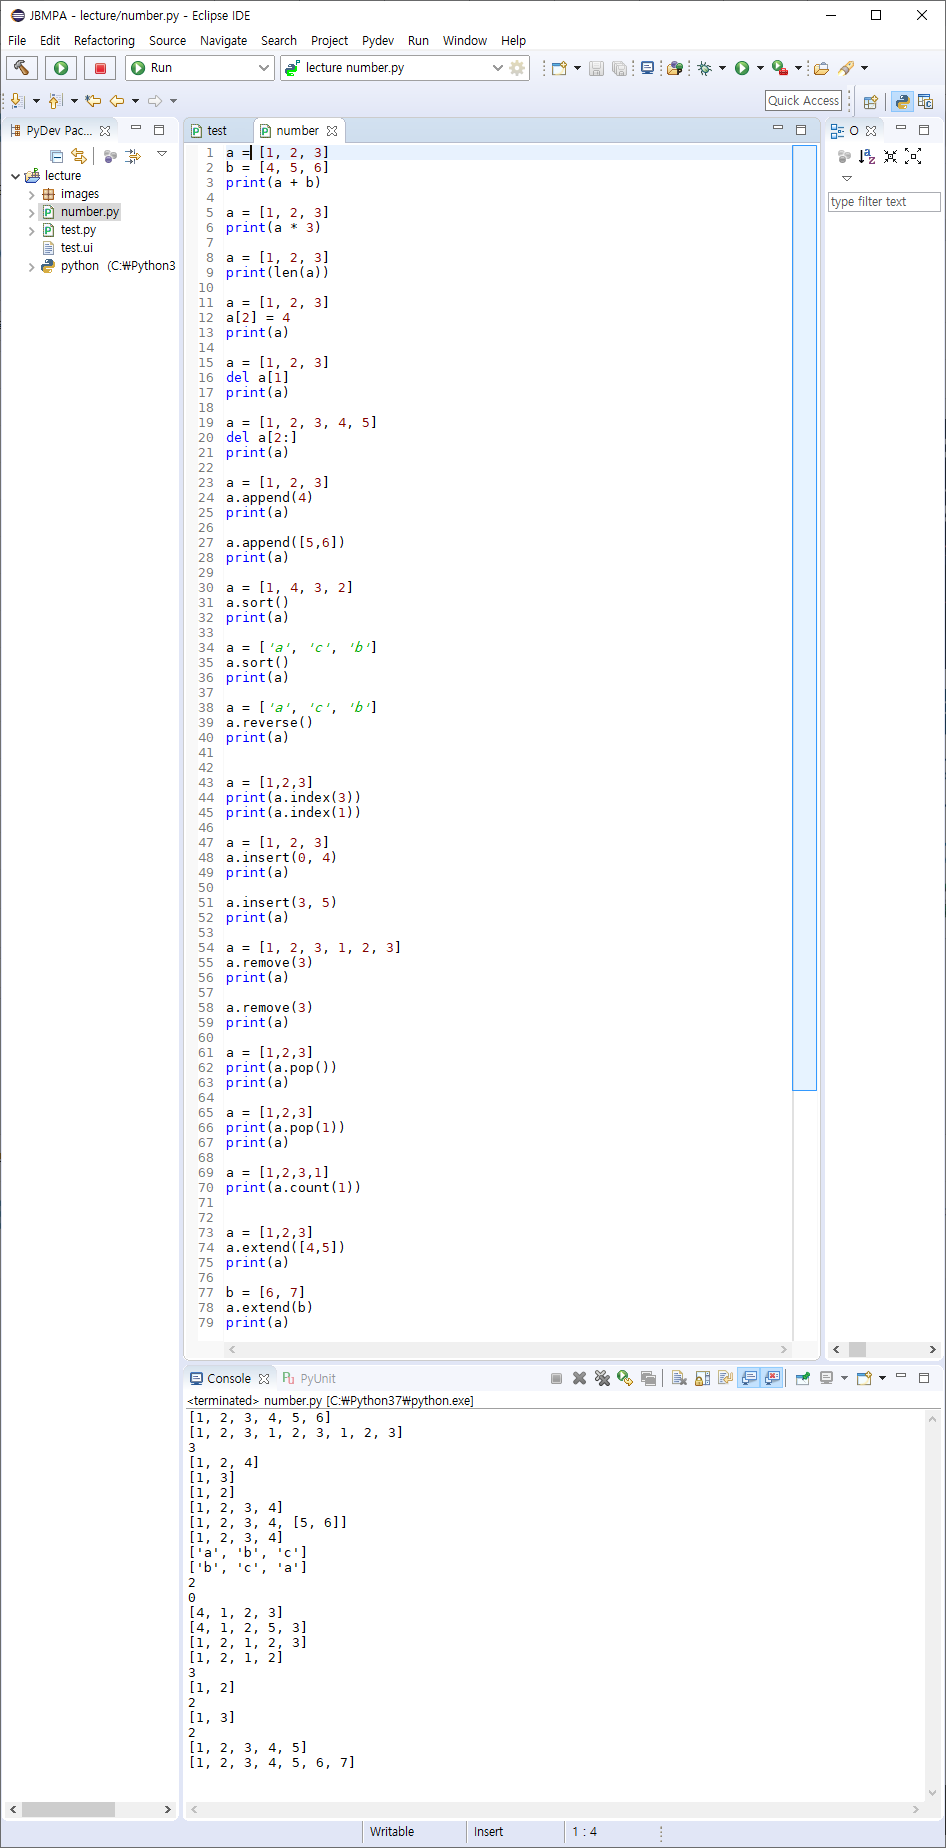
Task: Open the Open Console dropdown arrow
Action: (x=882, y=1378)
